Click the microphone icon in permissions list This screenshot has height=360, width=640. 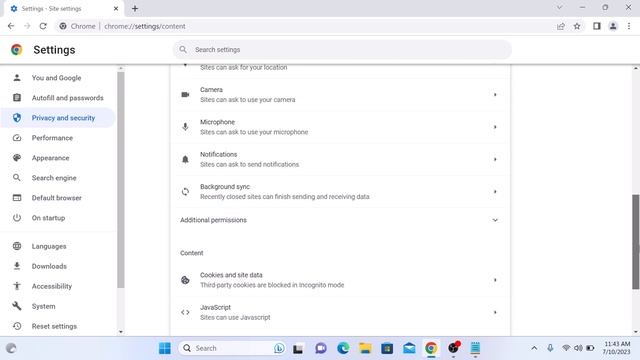tap(185, 127)
